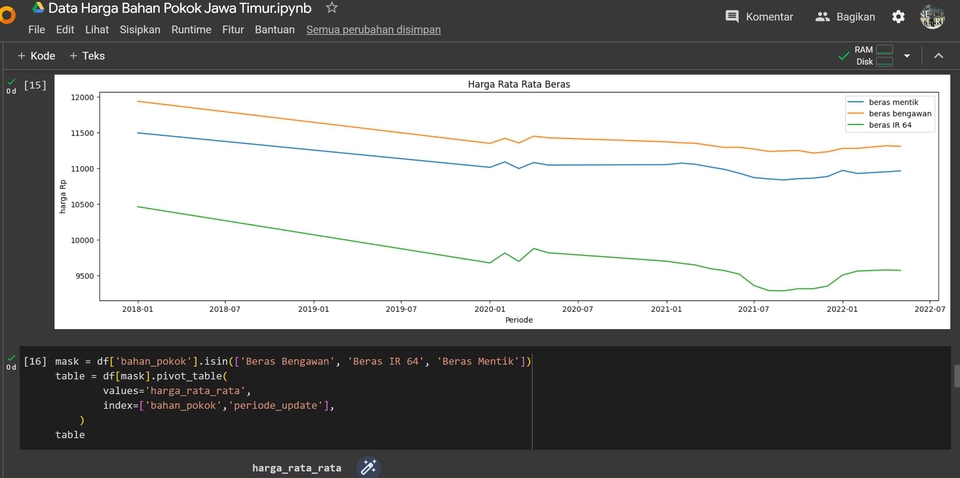Screen dimensions: 960x478
Task: Click the index=['bahan_pokok','periode_update'] code line
Action: point(219,405)
